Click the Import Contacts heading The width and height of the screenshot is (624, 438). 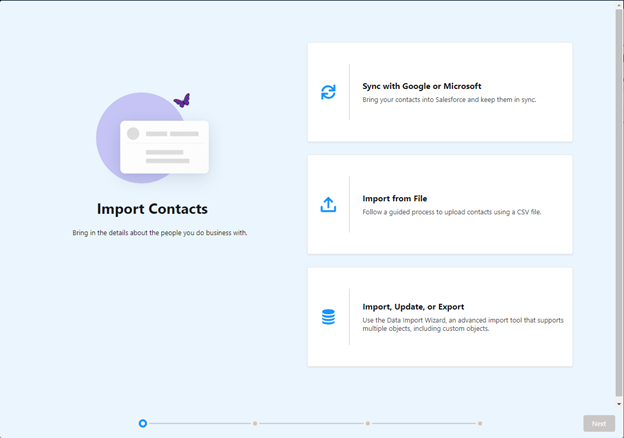click(x=152, y=209)
